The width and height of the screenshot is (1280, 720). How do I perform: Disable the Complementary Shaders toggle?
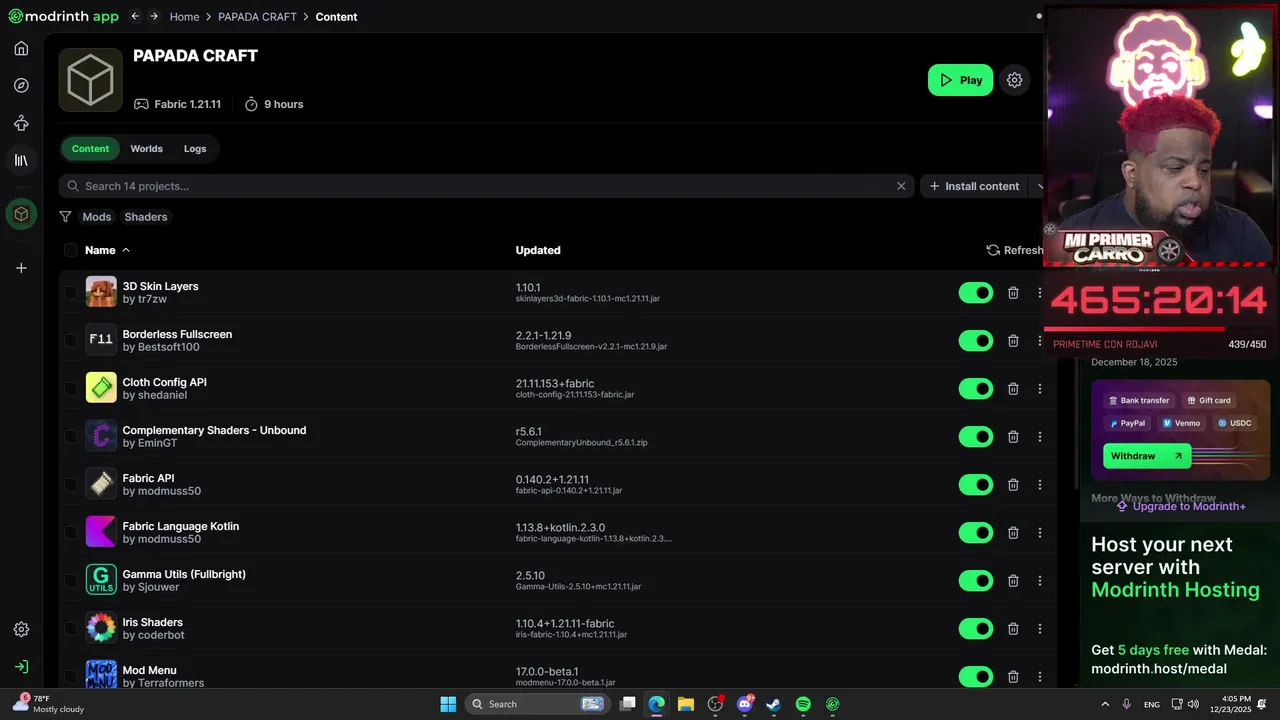[976, 437]
